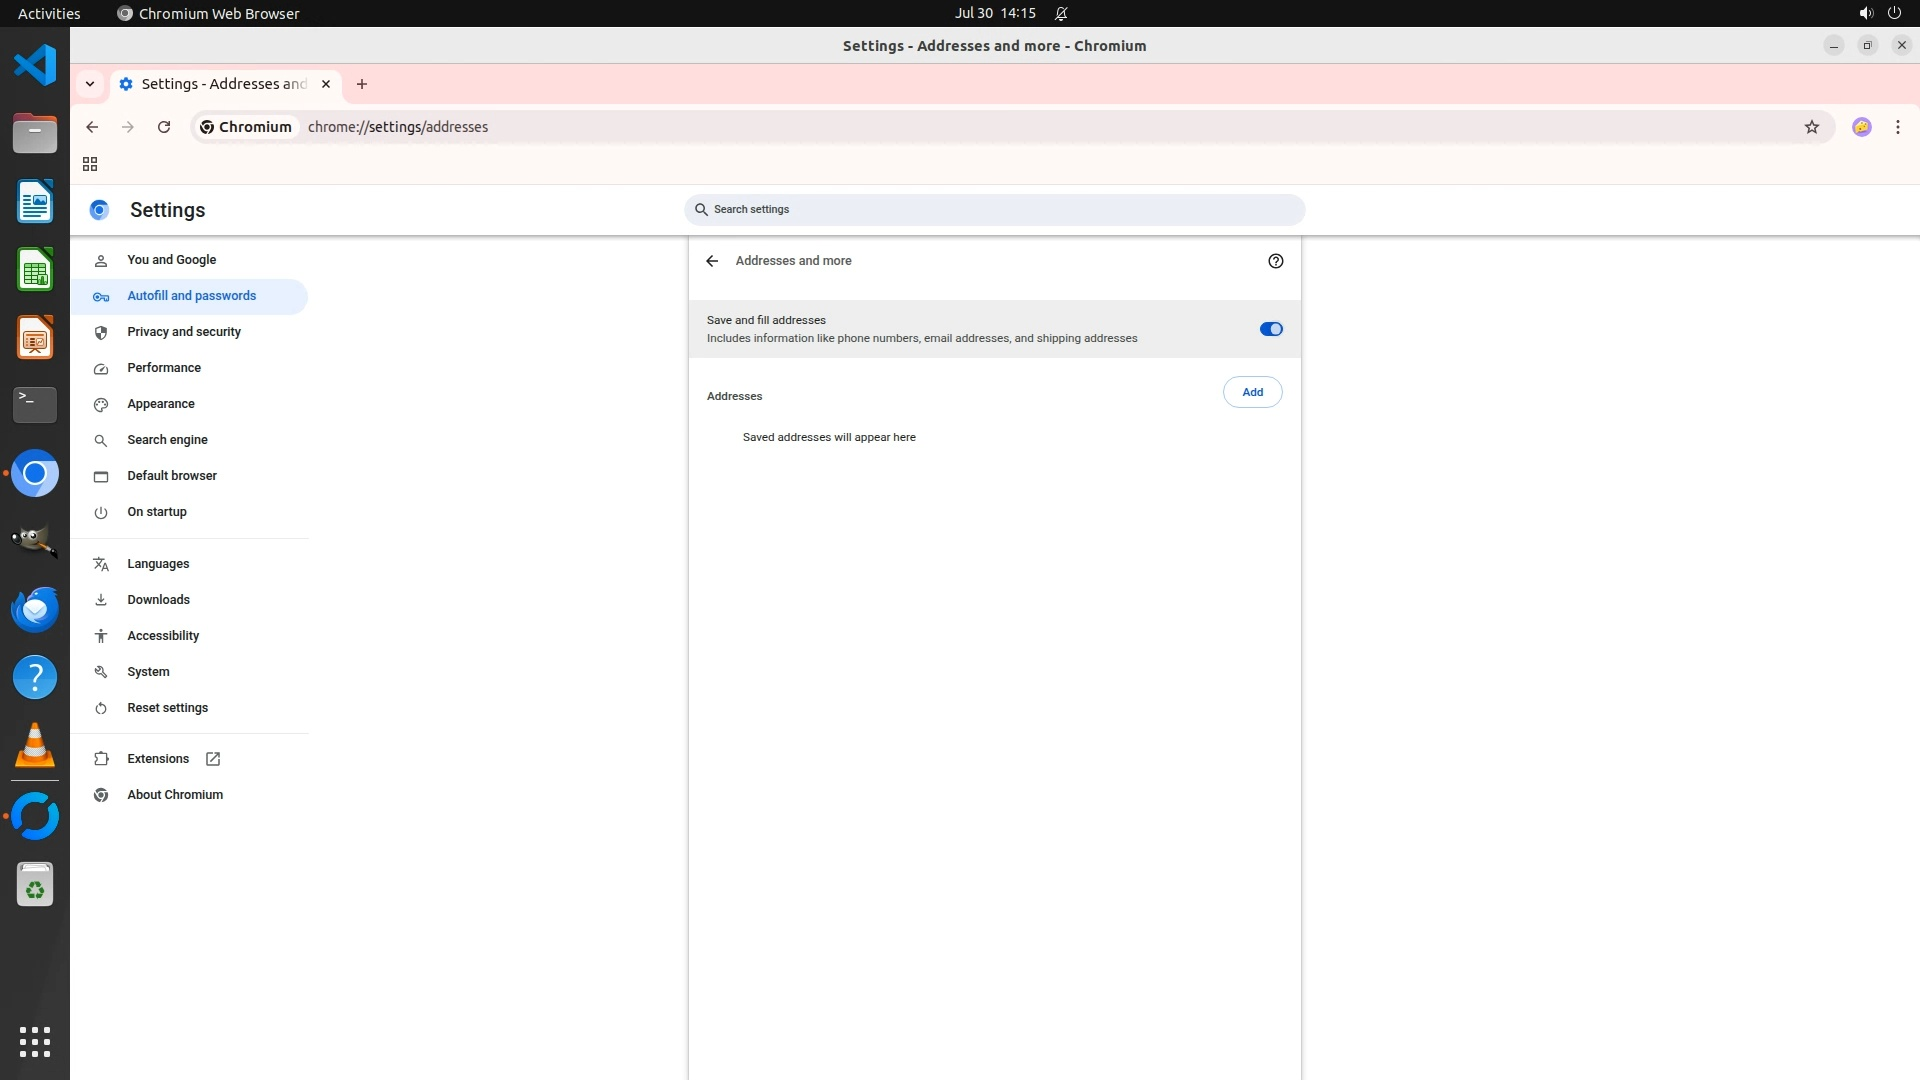Select the Downloads settings item
The image size is (1920, 1080).
point(158,600)
